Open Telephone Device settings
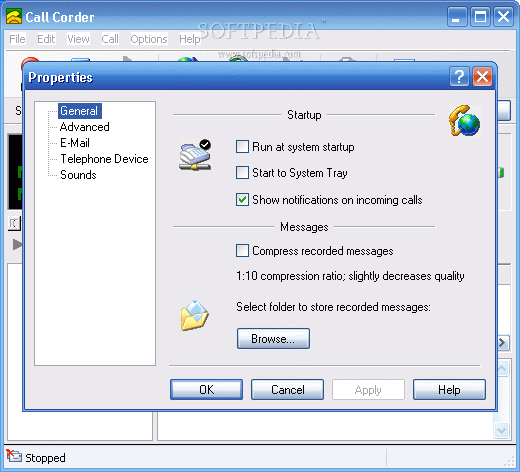Screen dimensions: 520x472 click(x=104, y=159)
